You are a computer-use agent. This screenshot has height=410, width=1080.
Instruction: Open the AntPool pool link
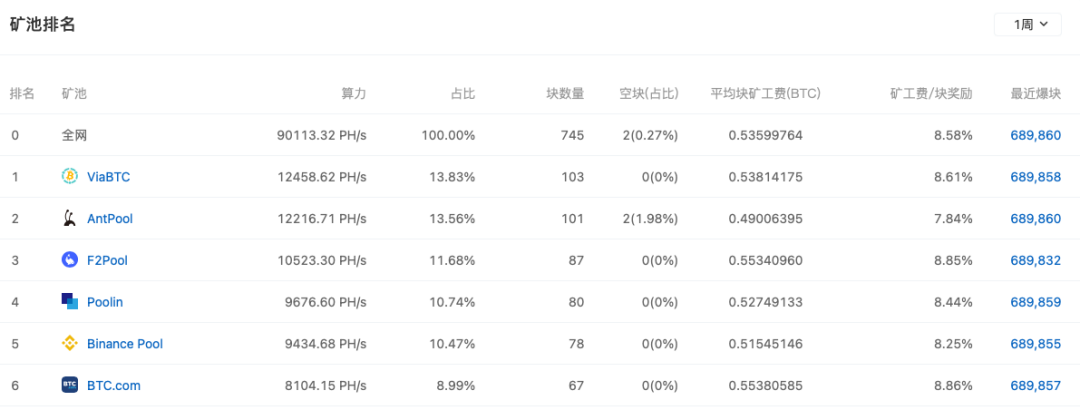coord(110,218)
